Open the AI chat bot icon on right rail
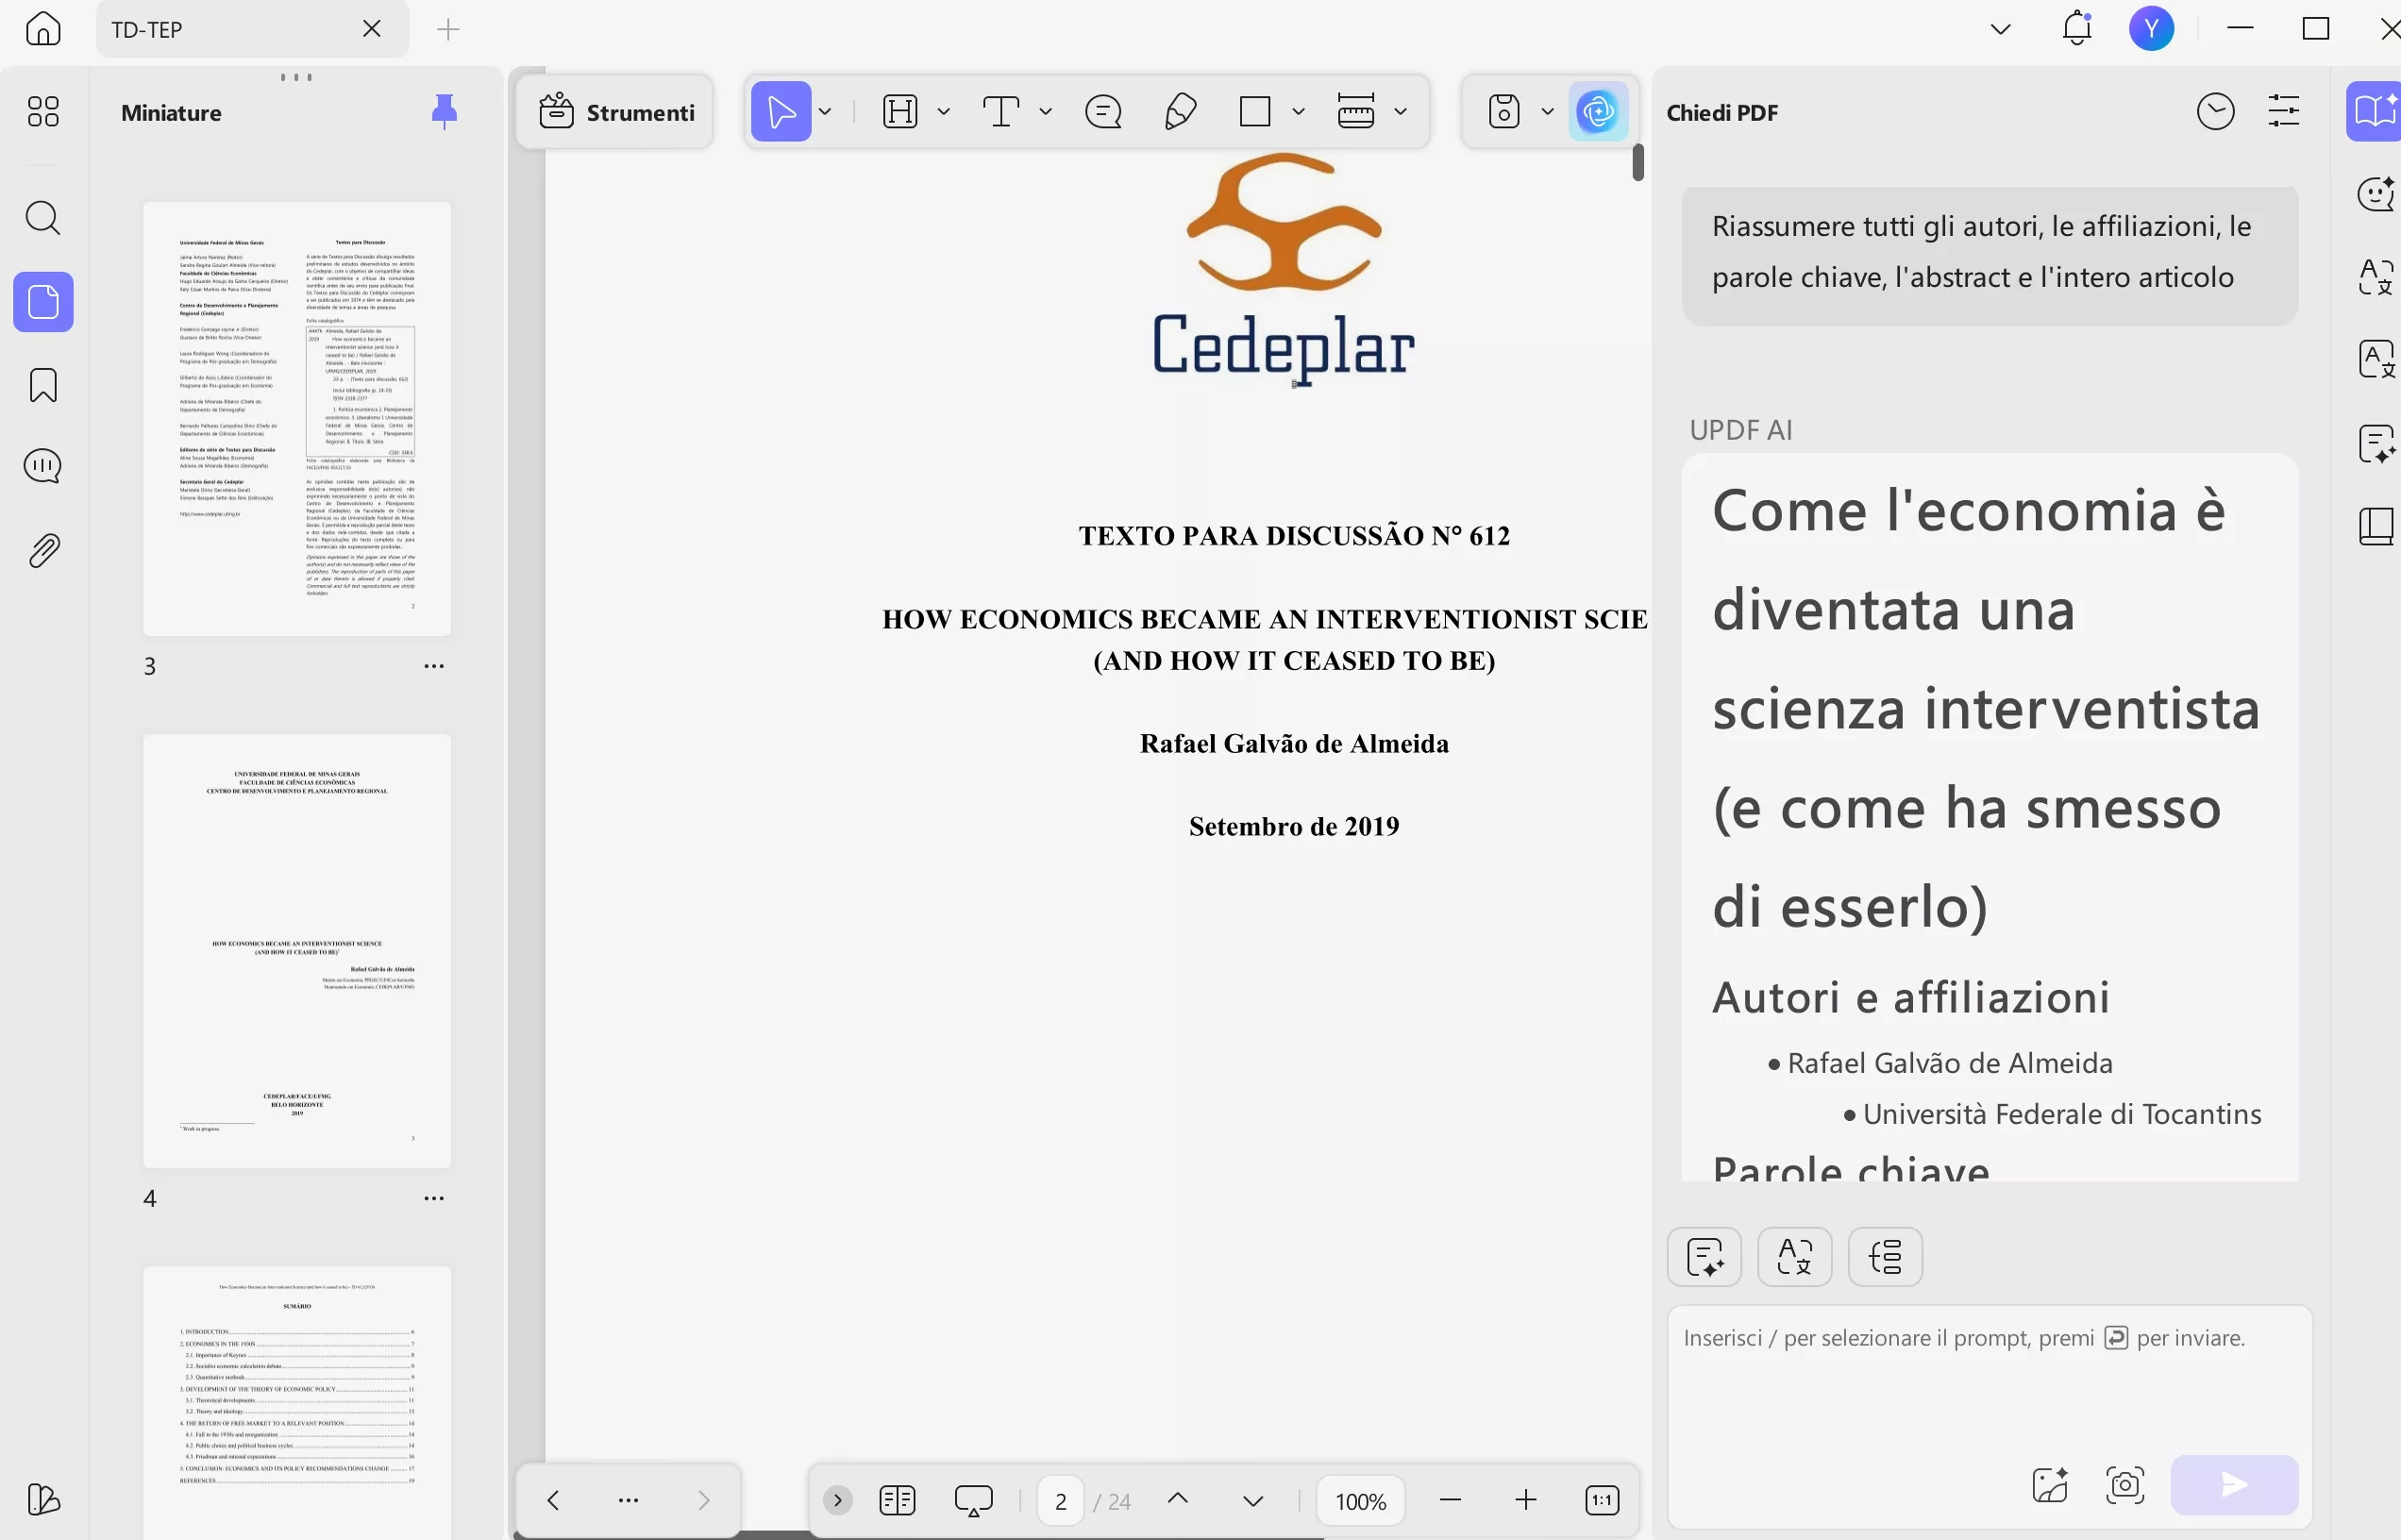This screenshot has height=1540, width=2401. [x=2376, y=194]
